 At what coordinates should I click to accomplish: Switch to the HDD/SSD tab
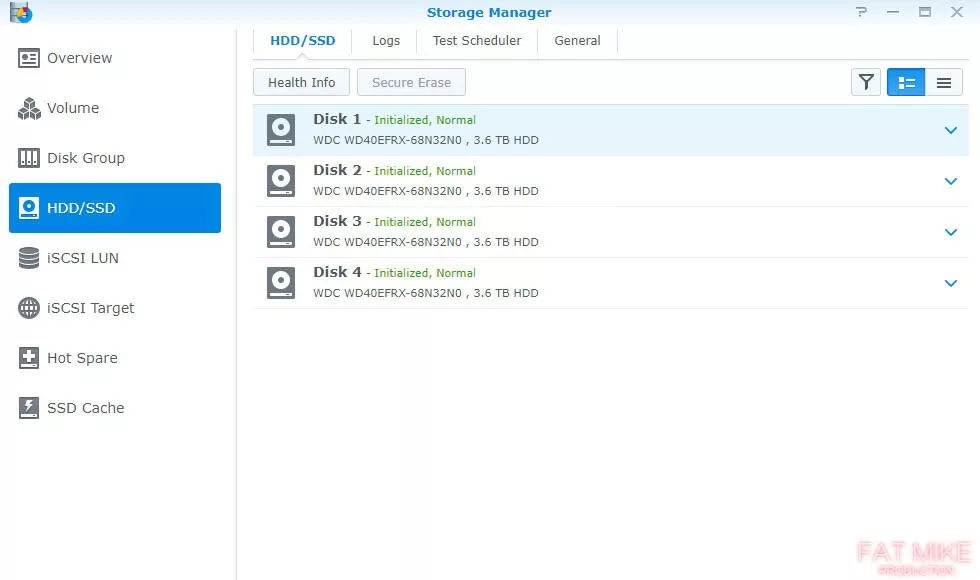pos(302,41)
